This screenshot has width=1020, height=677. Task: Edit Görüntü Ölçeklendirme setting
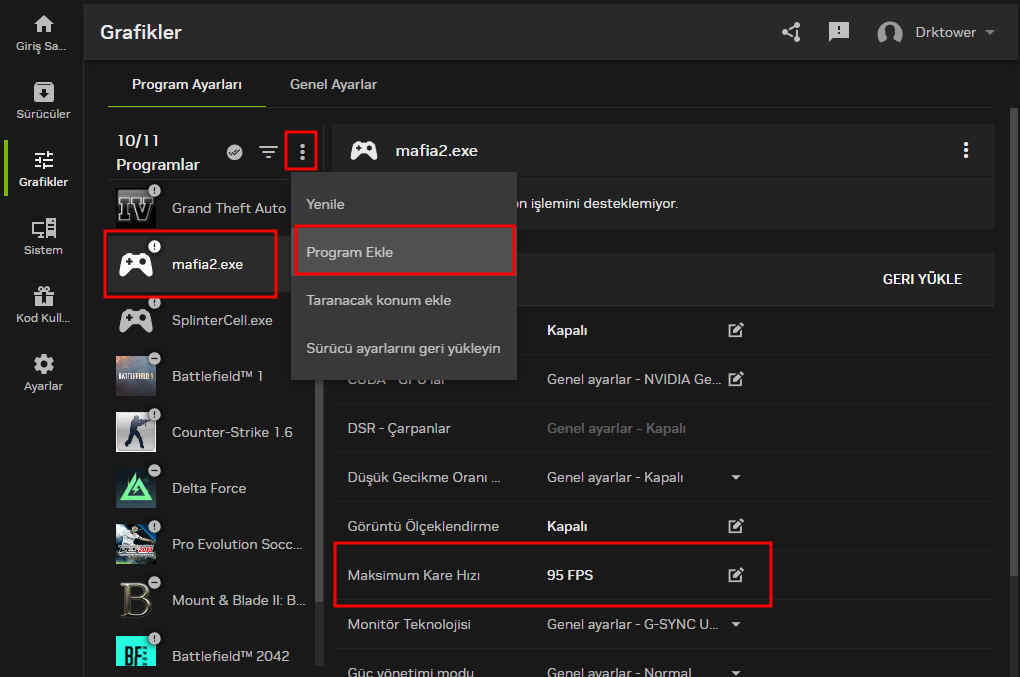pos(736,526)
